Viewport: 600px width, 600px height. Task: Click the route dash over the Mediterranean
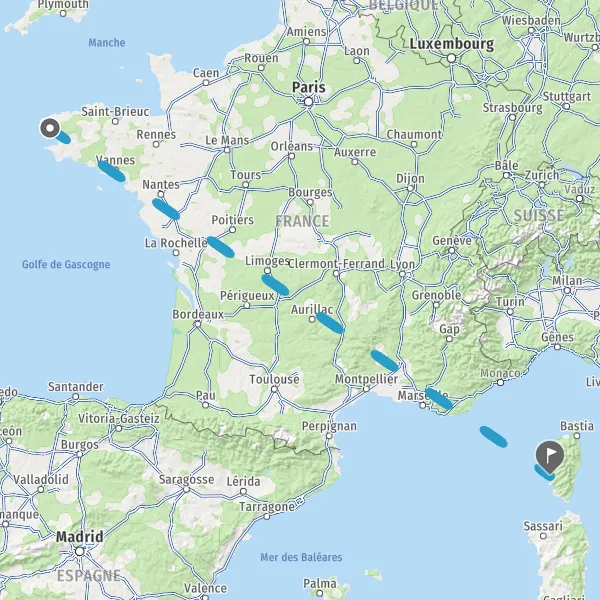click(x=494, y=437)
